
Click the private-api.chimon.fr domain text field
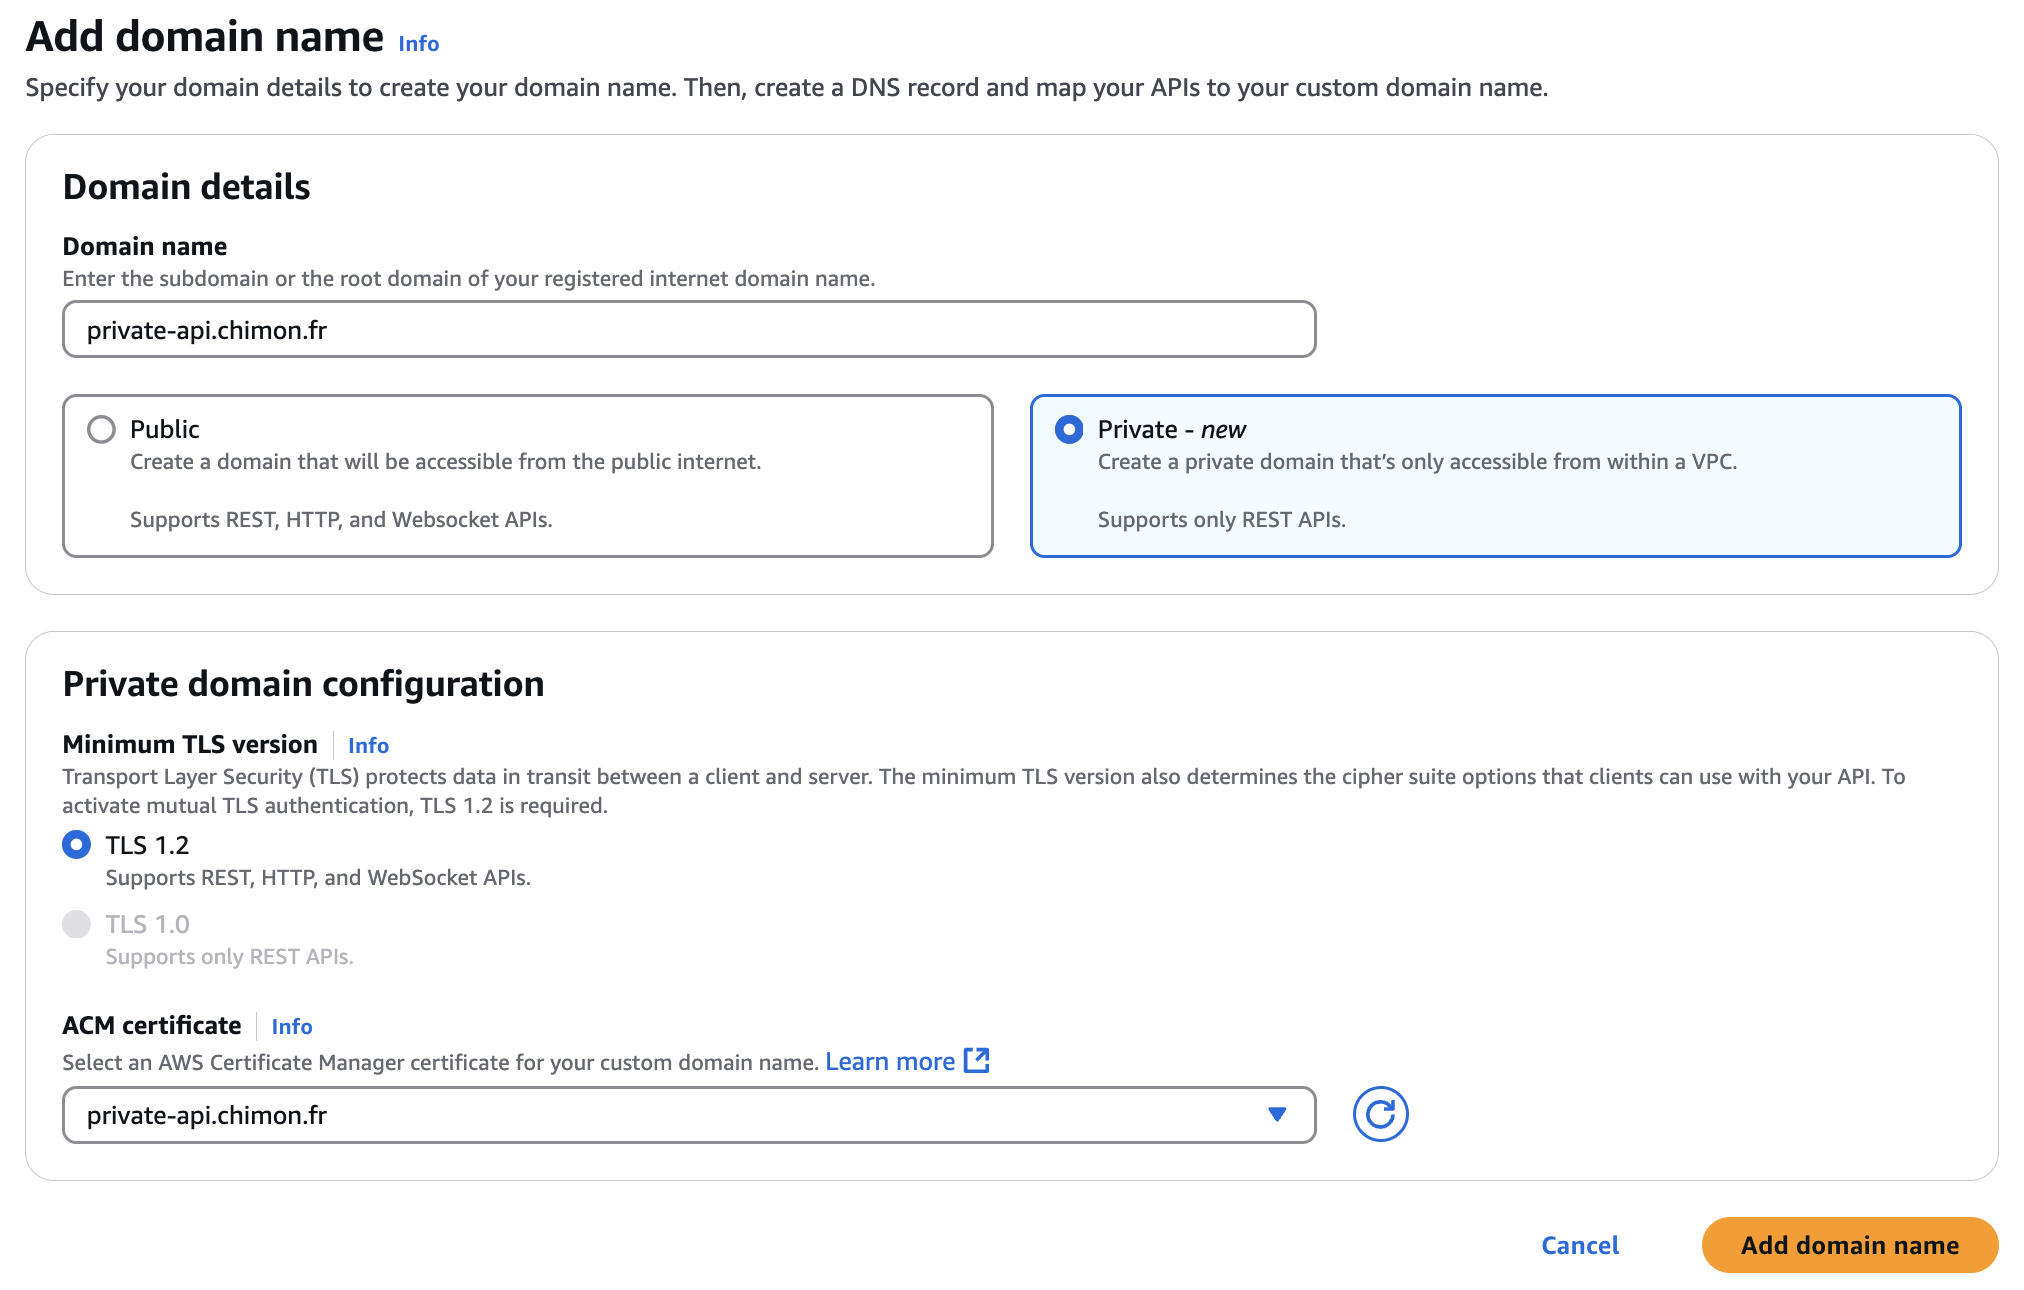(688, 328)
